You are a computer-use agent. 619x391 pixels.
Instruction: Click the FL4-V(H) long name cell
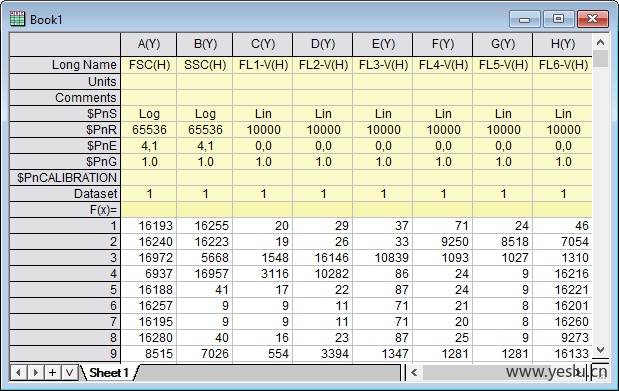tap(443, 65)
